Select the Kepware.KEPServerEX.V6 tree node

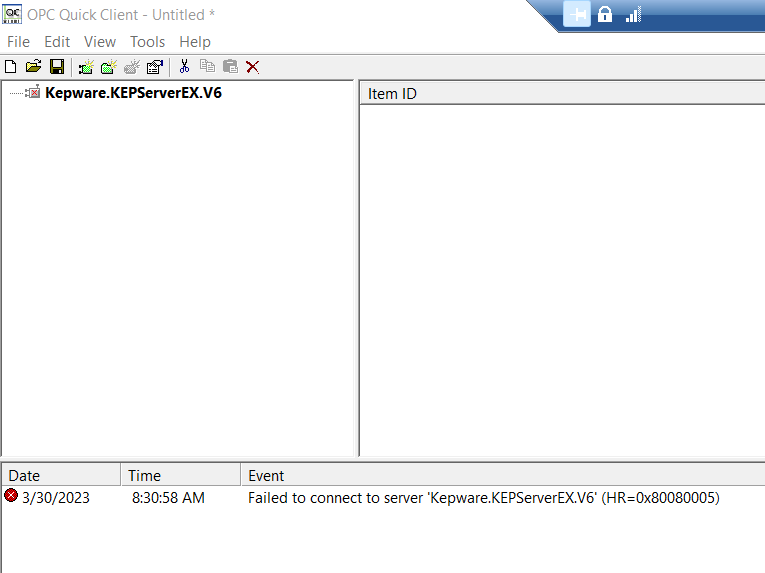pyautogui.click(x=133, y=93)
